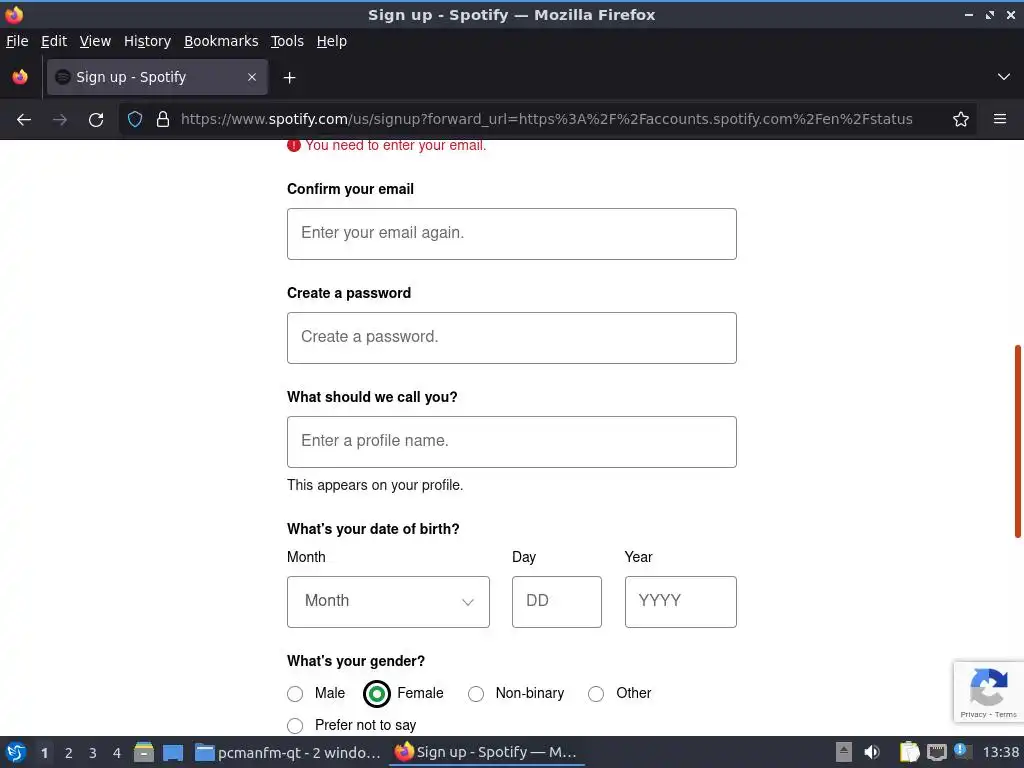Image resolution: width=1024 pixels, height=768 pixels.
Task: Close the Sign up - Spotify tab
Action: 252,77
